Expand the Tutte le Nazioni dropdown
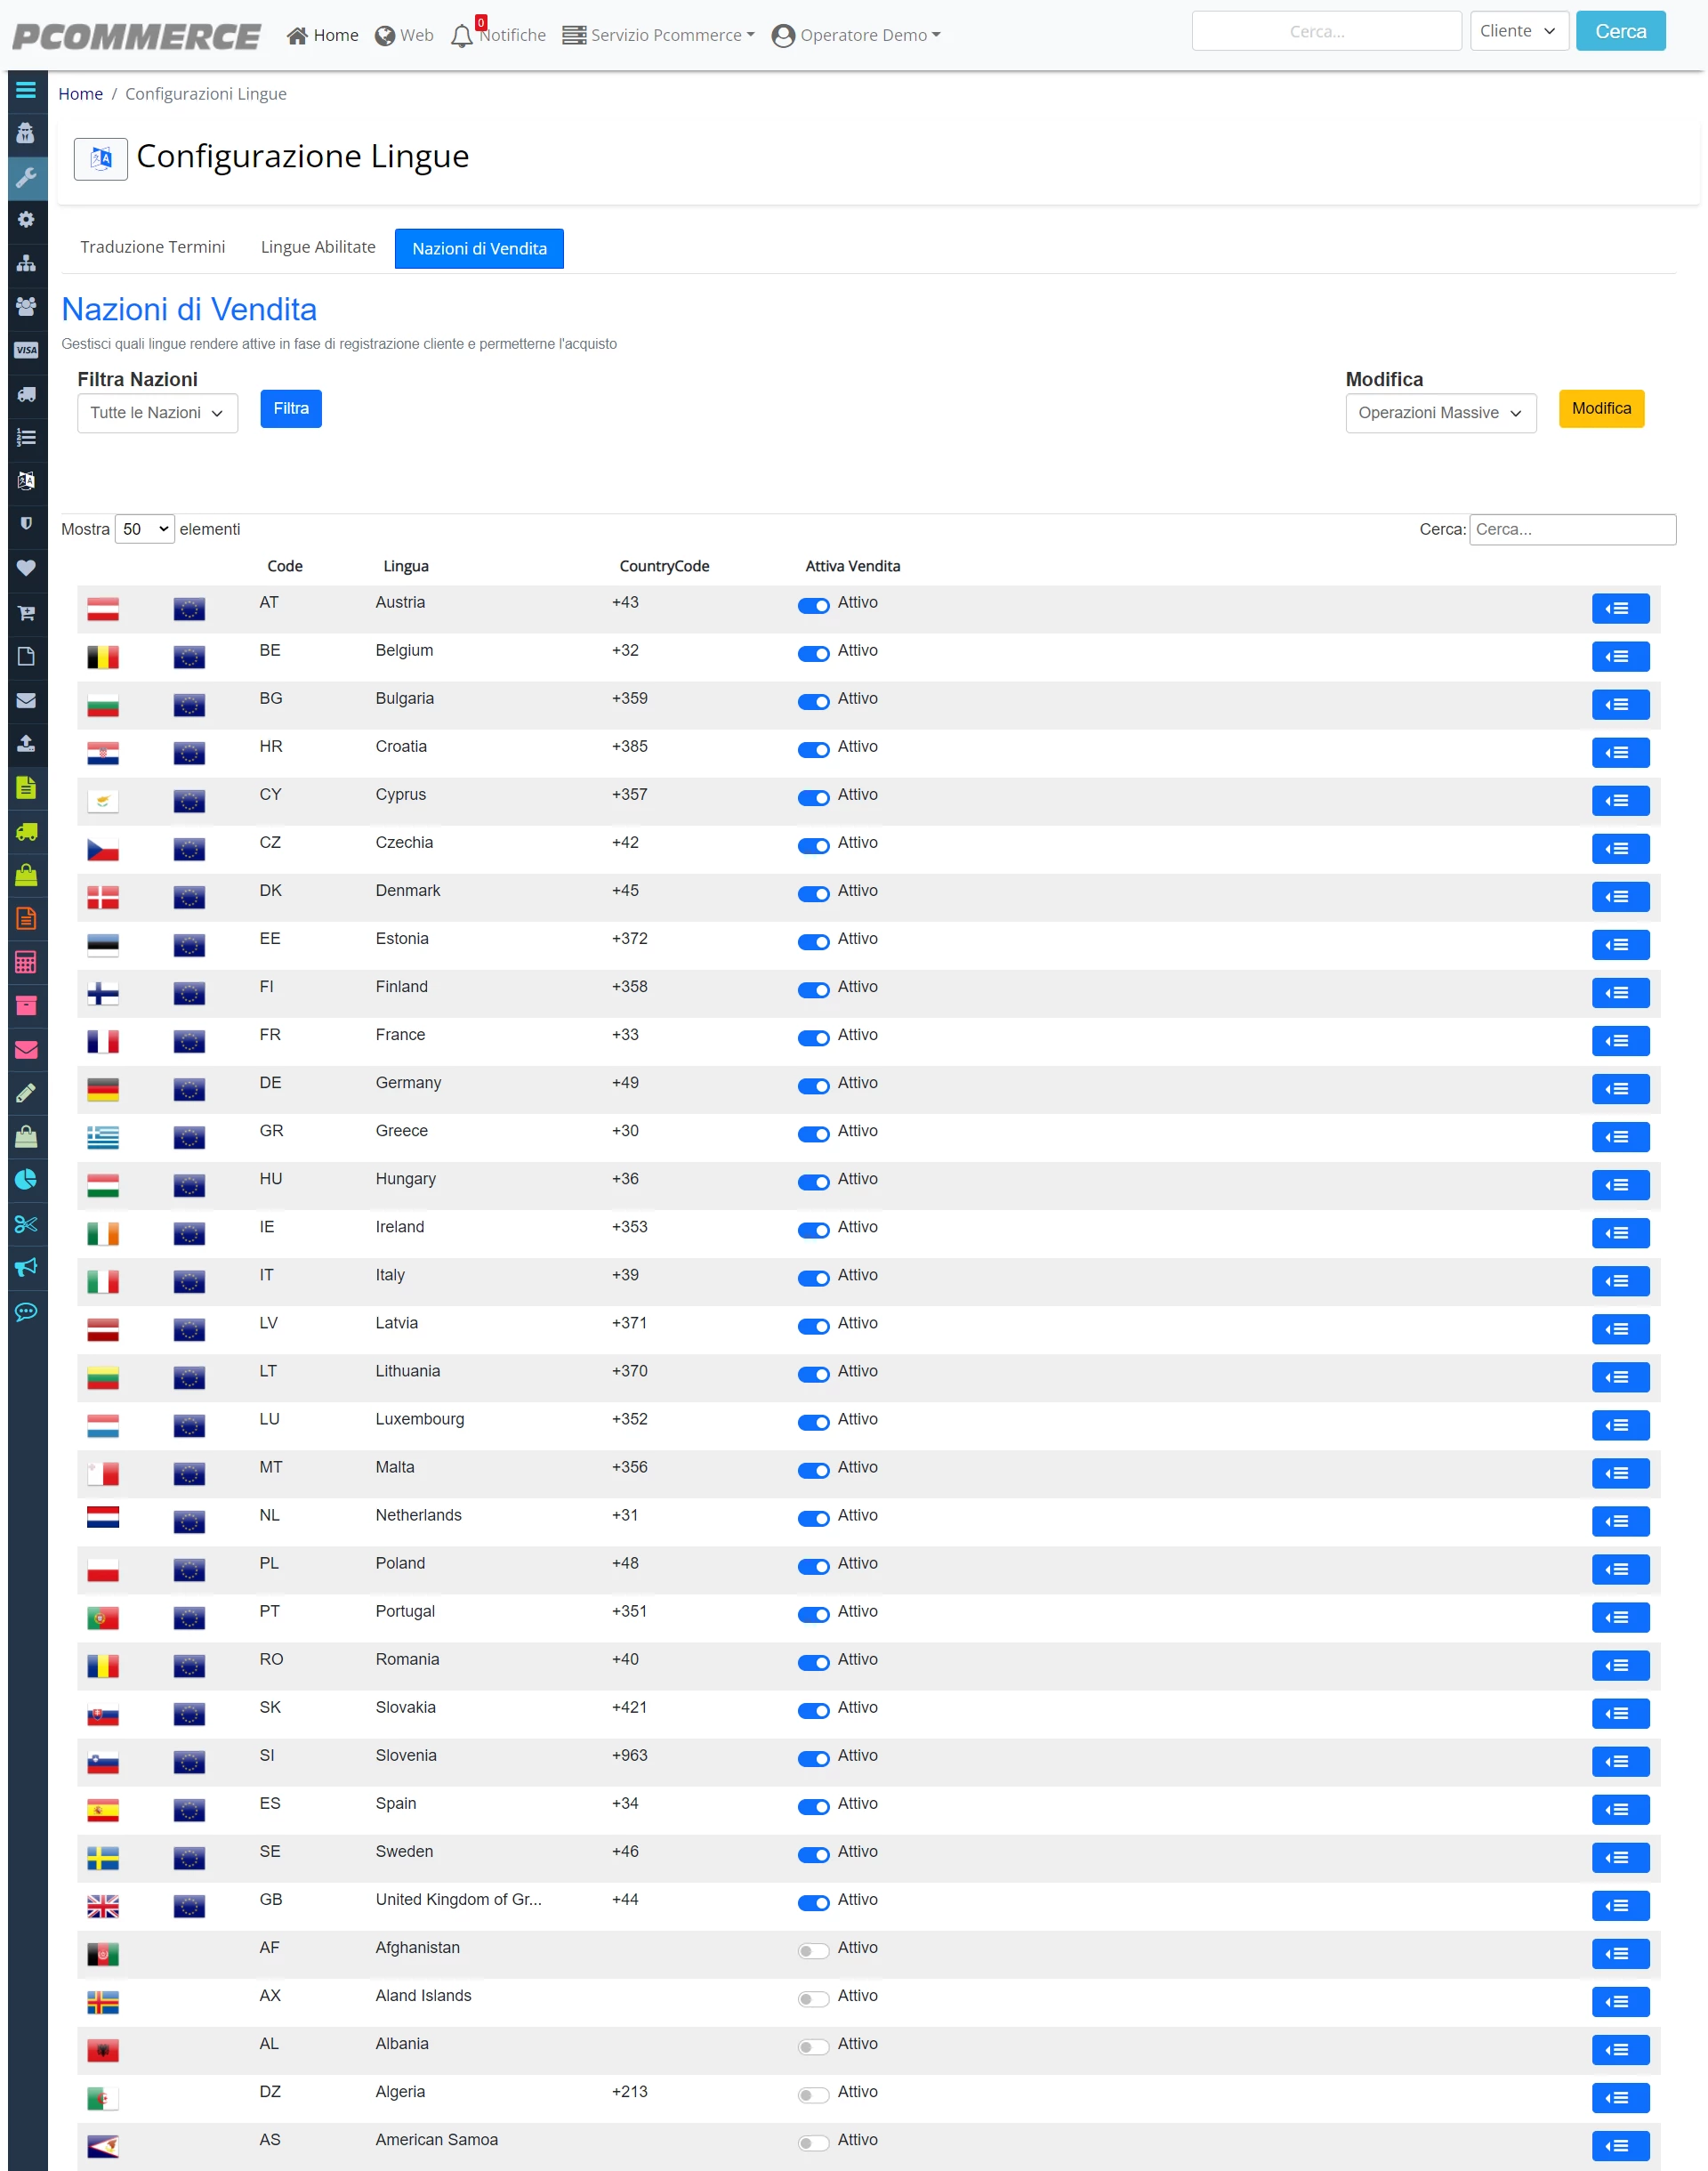 coord(157,413)
